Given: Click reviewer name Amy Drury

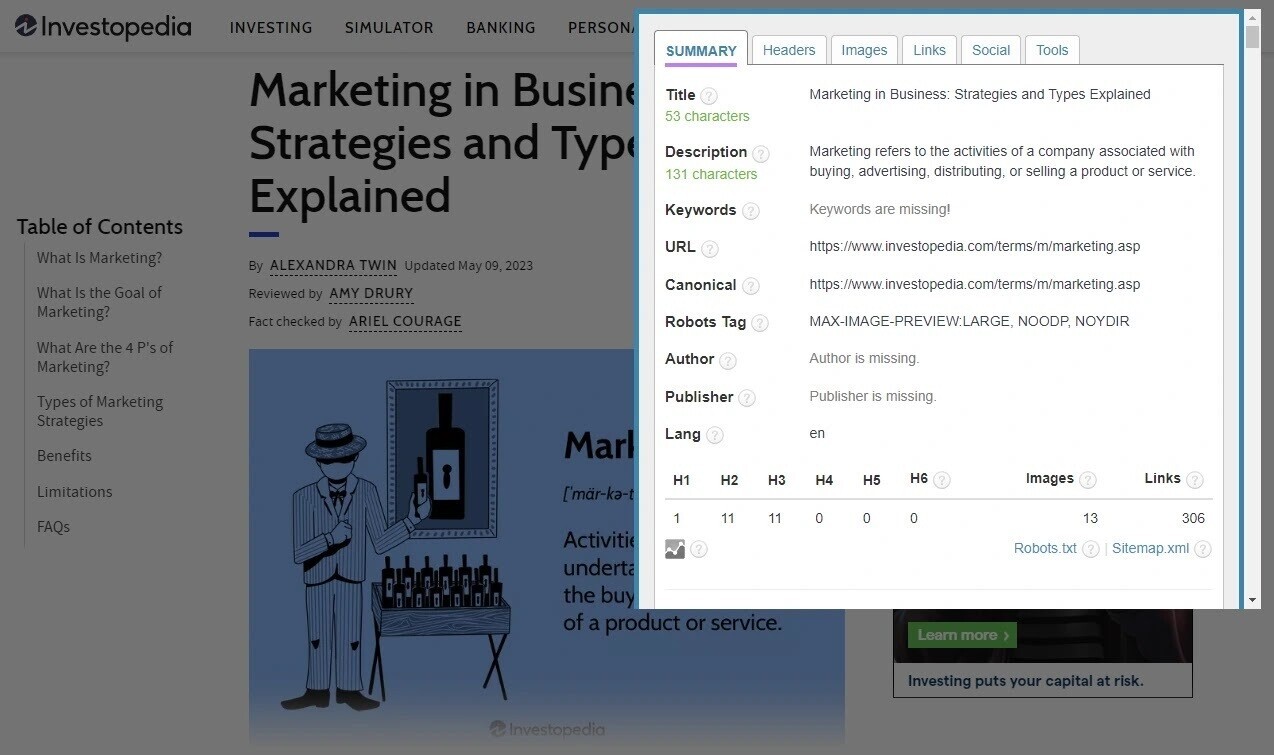Looking at the screenshot, I should pyautogui.click(x=371, y=294).
